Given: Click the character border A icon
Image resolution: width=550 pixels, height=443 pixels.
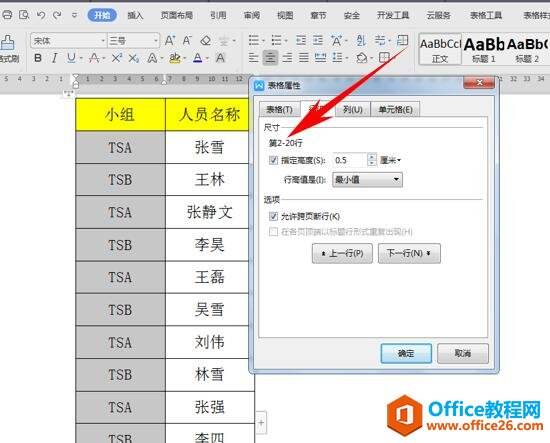Looking at the screenshot, I should (220, 58).
